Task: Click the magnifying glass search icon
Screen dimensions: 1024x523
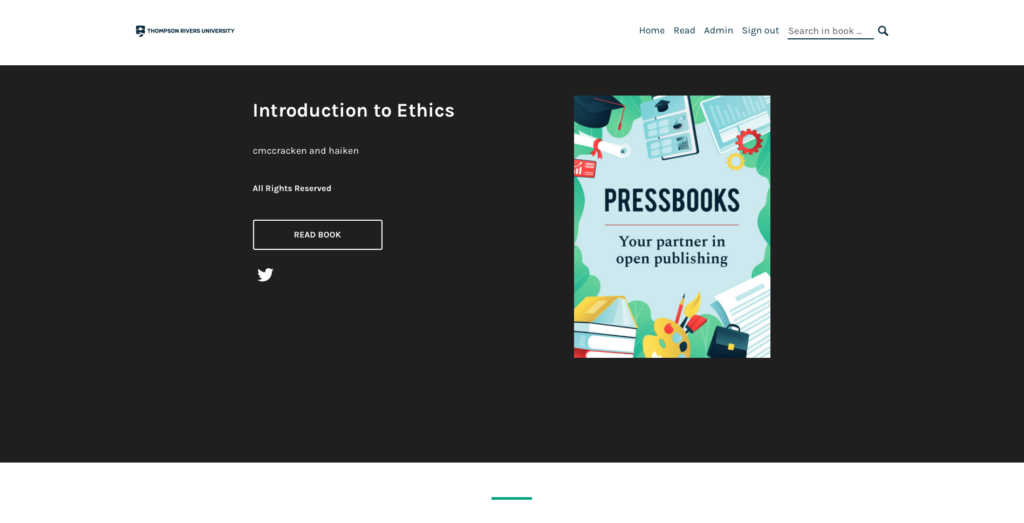Action: 883,31
